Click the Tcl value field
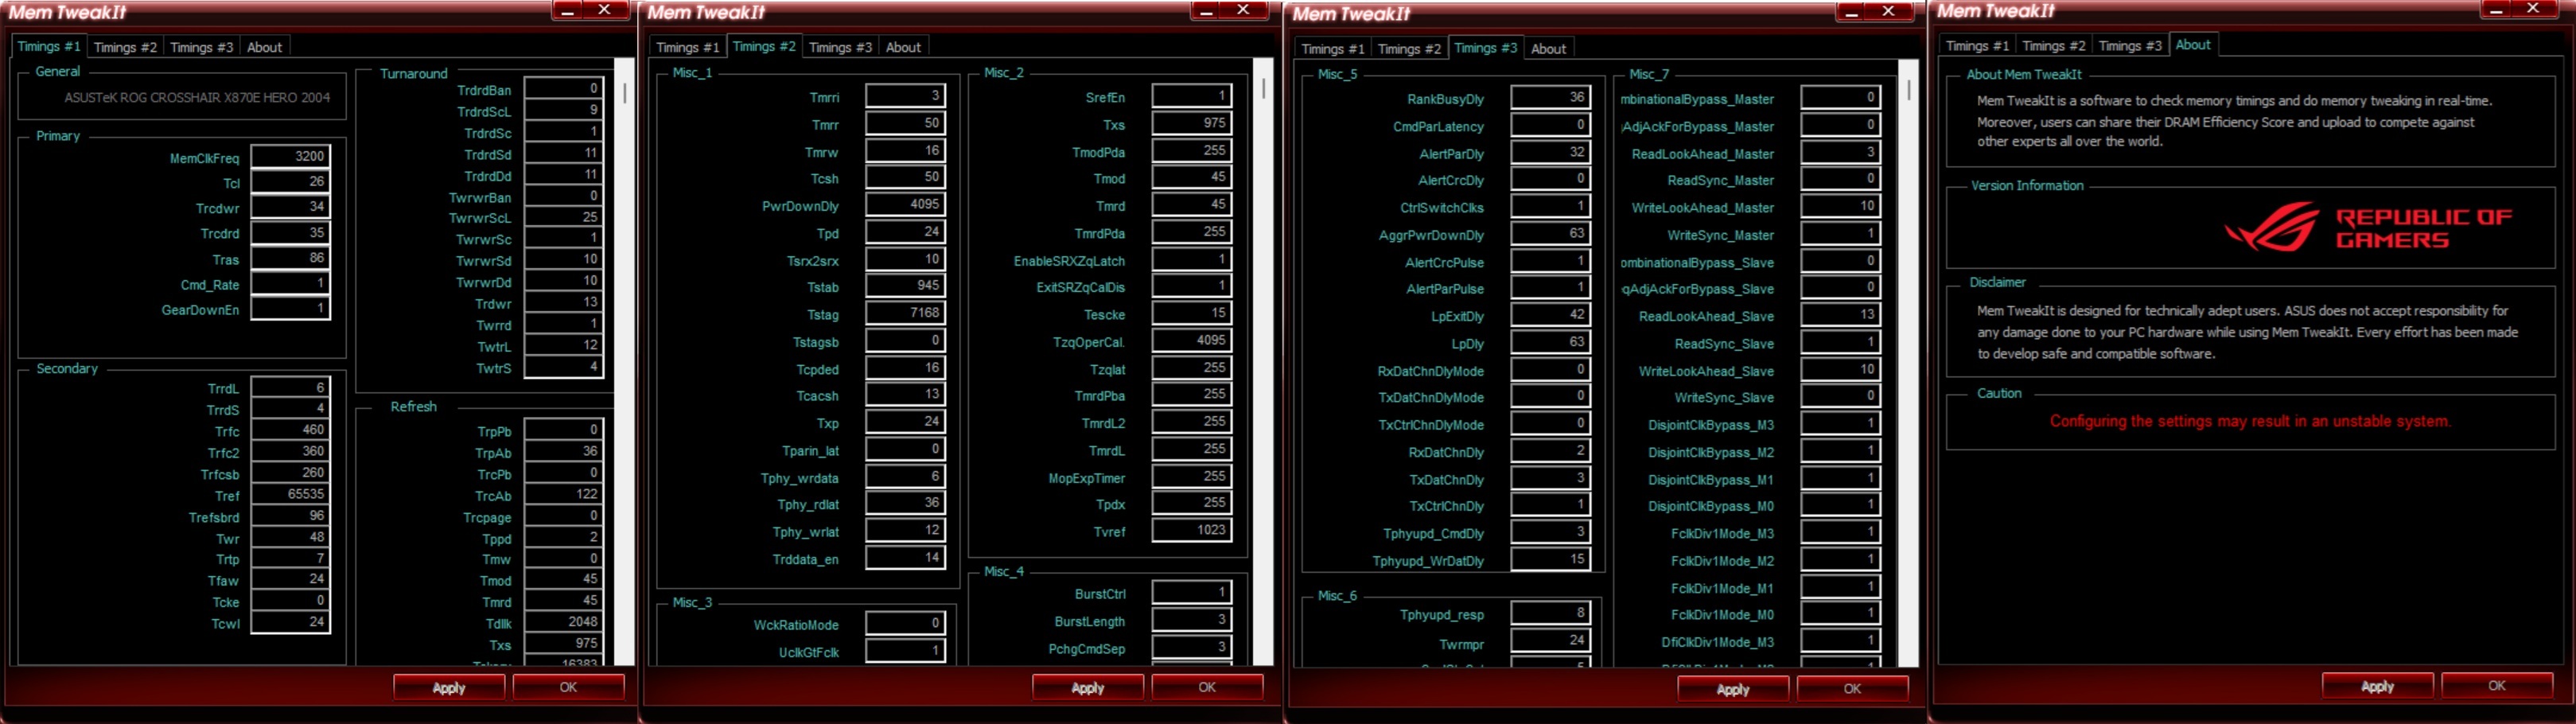Viewport: 2576px width, 724px height. pyautogui.click(x=290, y=182)
